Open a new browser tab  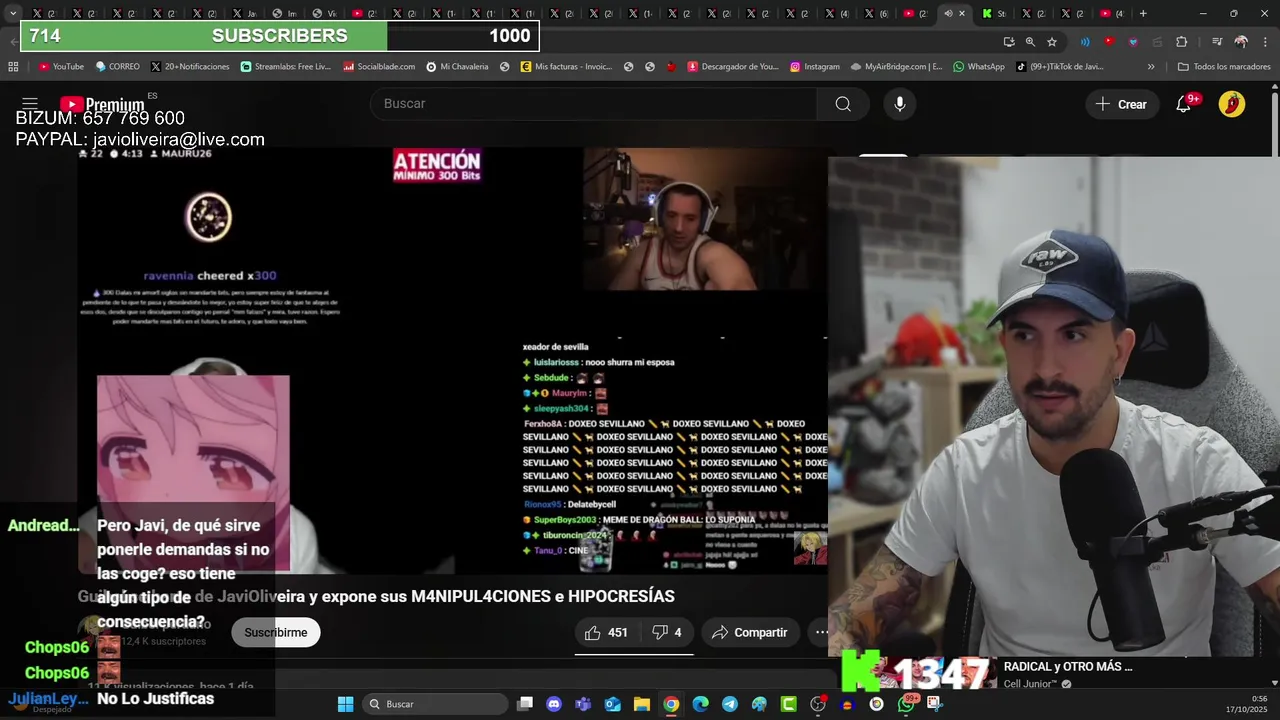click(1143, 13)
